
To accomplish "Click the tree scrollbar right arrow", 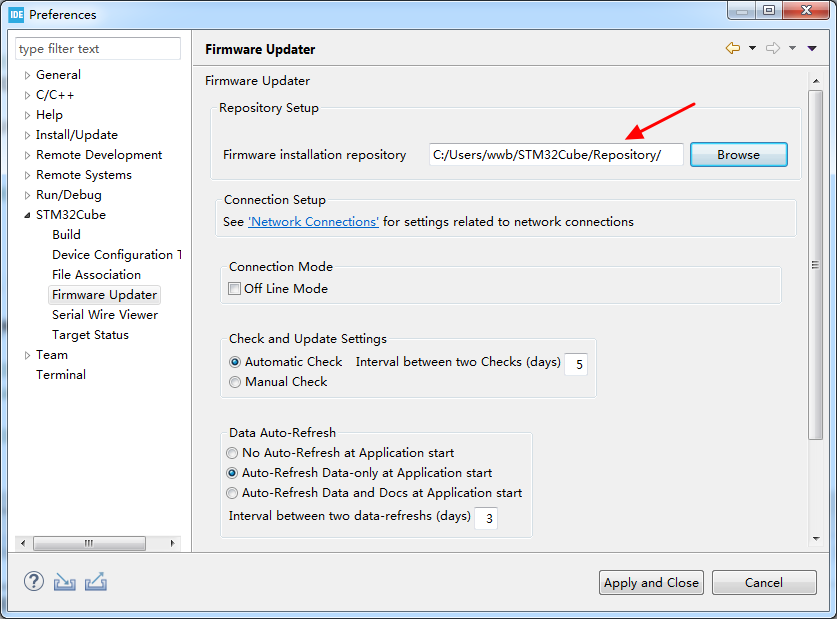I will (172, 543).
